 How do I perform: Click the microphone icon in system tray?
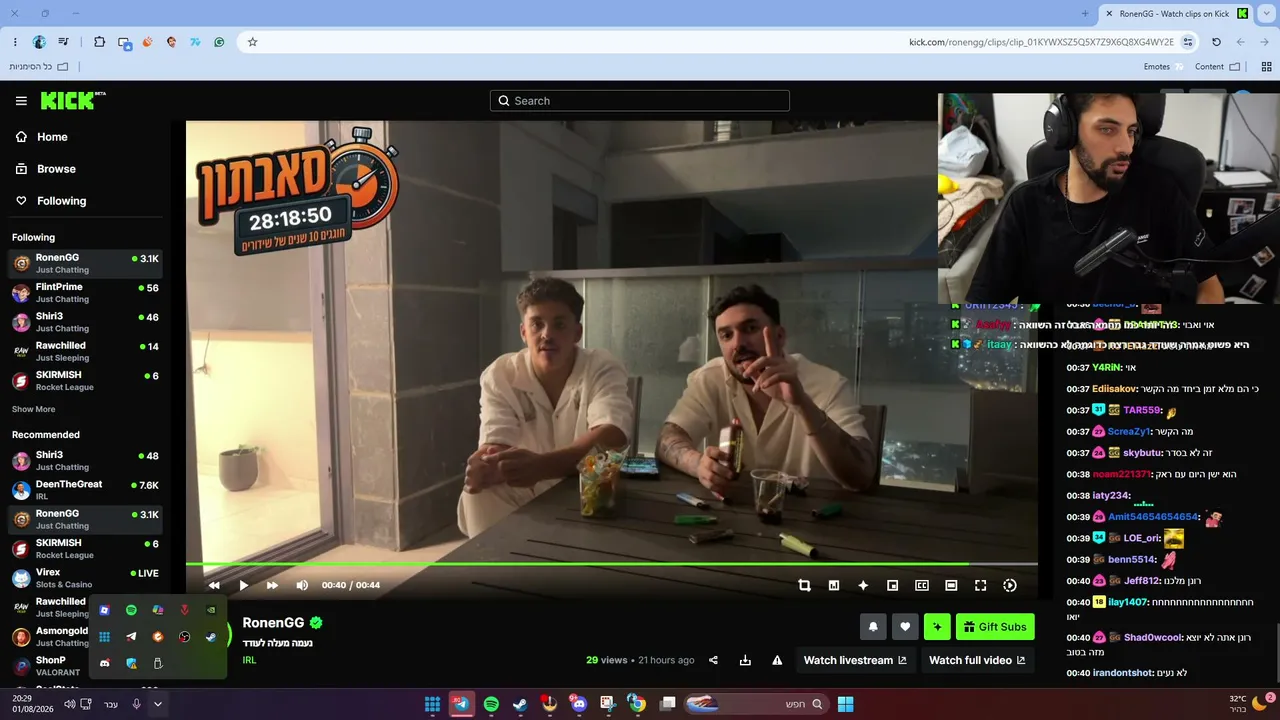pos(137,704)
